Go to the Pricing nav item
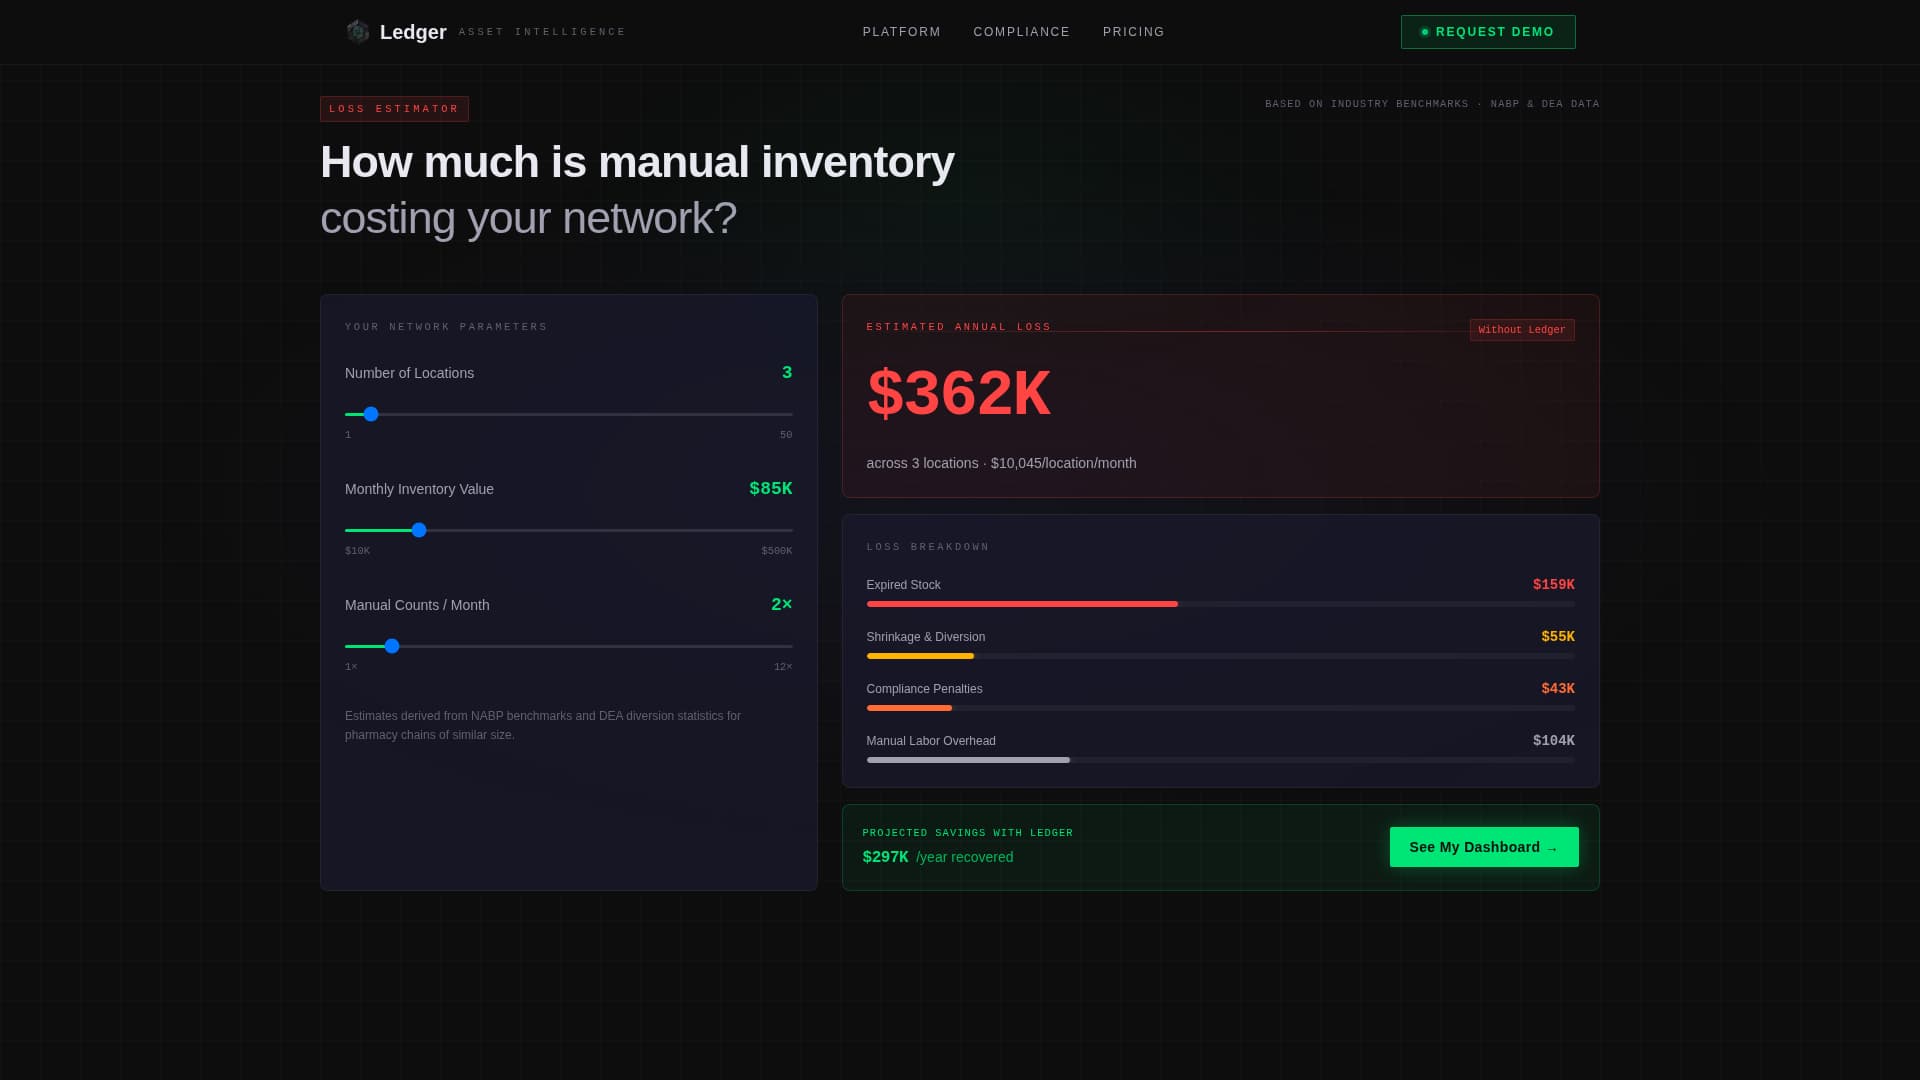Viewport: 1920px width, 1080px height. click(1134, 32)
